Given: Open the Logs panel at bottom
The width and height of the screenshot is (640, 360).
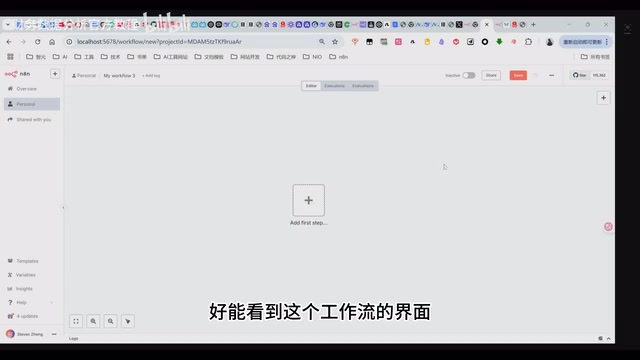Looking at the screenshot, I should [x=73, y=338].
